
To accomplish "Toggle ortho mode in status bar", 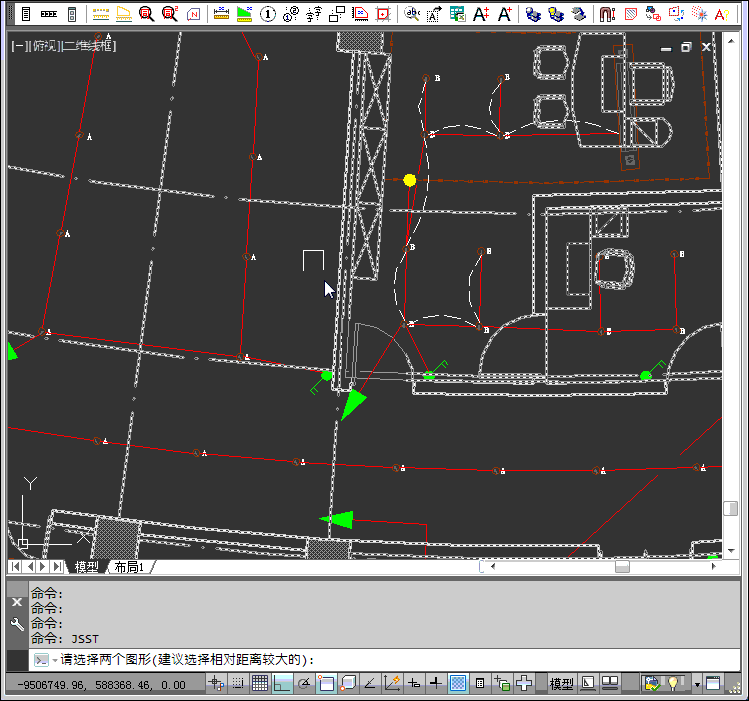I will coord(282,684).
